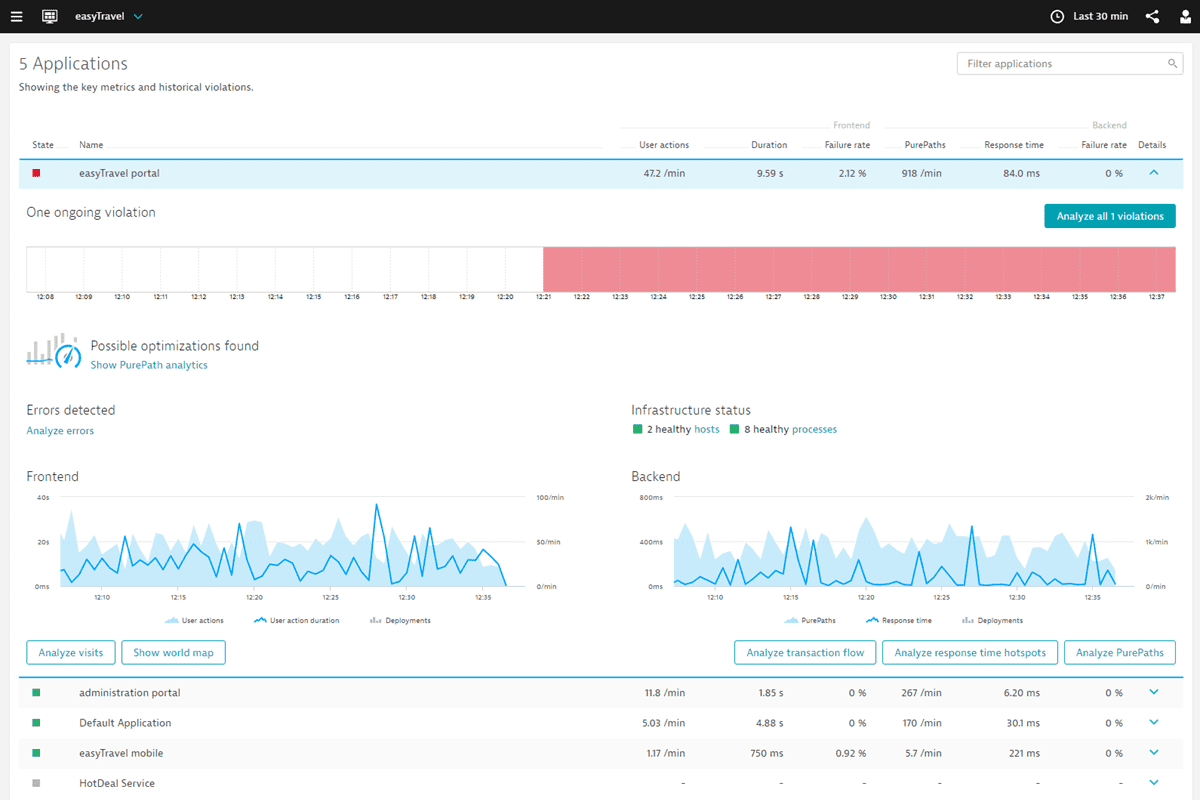
Task: Sort by State column header
Action: (x=43, y=145)
